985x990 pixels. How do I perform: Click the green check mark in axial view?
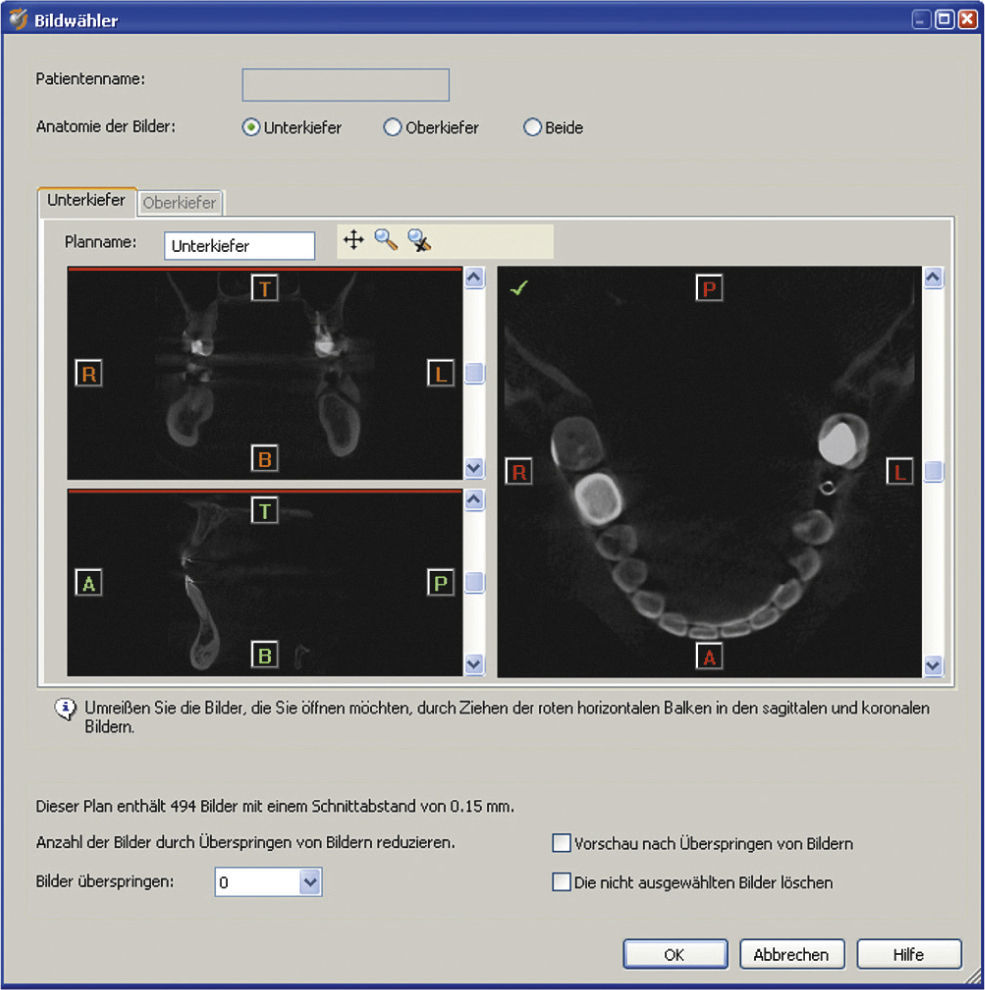pos(518,289)
